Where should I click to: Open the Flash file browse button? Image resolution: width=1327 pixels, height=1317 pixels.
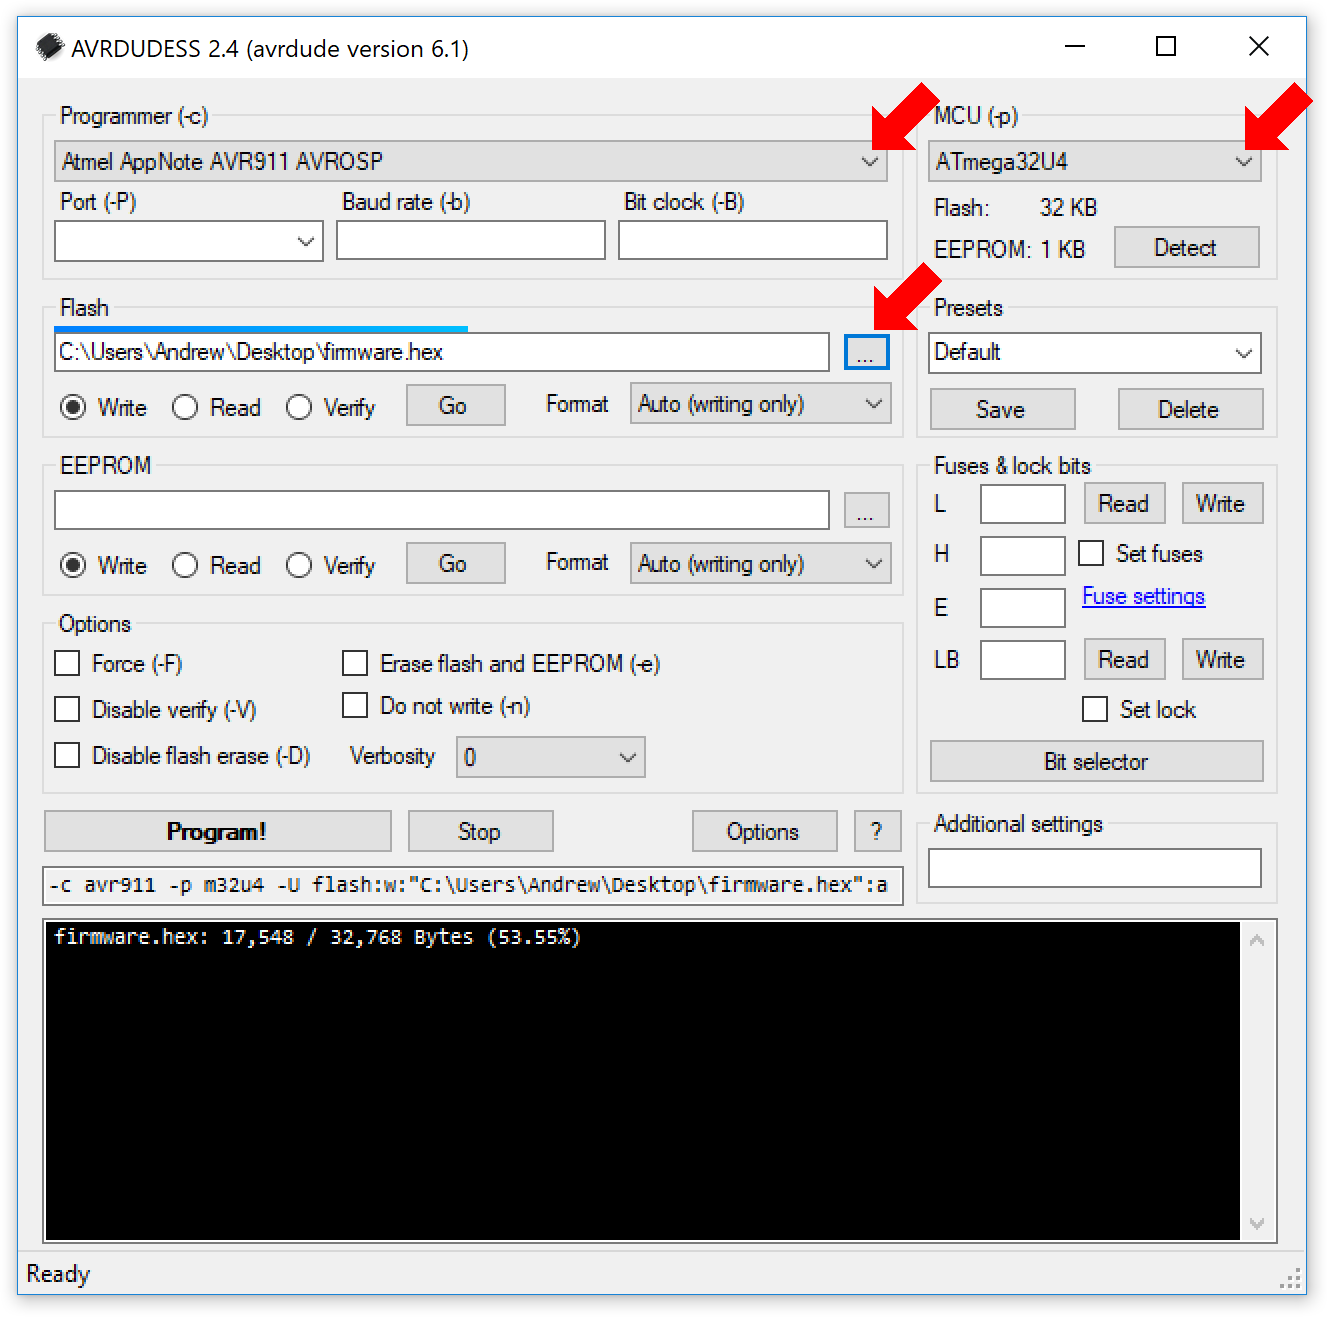click(866, 352)
